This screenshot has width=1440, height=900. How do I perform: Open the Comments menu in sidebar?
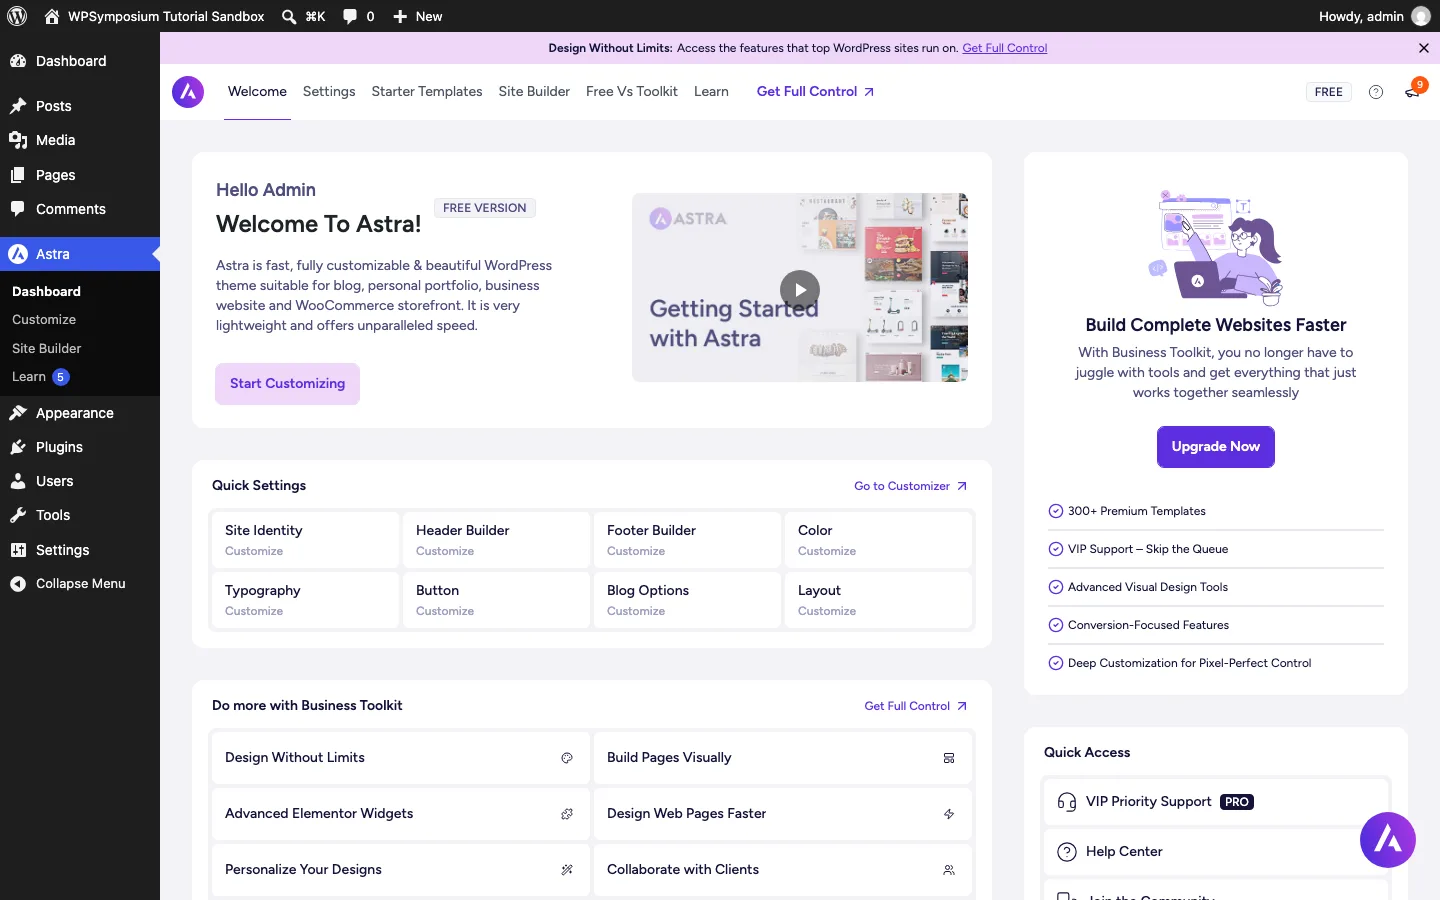pyautogui.click(x=80, y=209)
